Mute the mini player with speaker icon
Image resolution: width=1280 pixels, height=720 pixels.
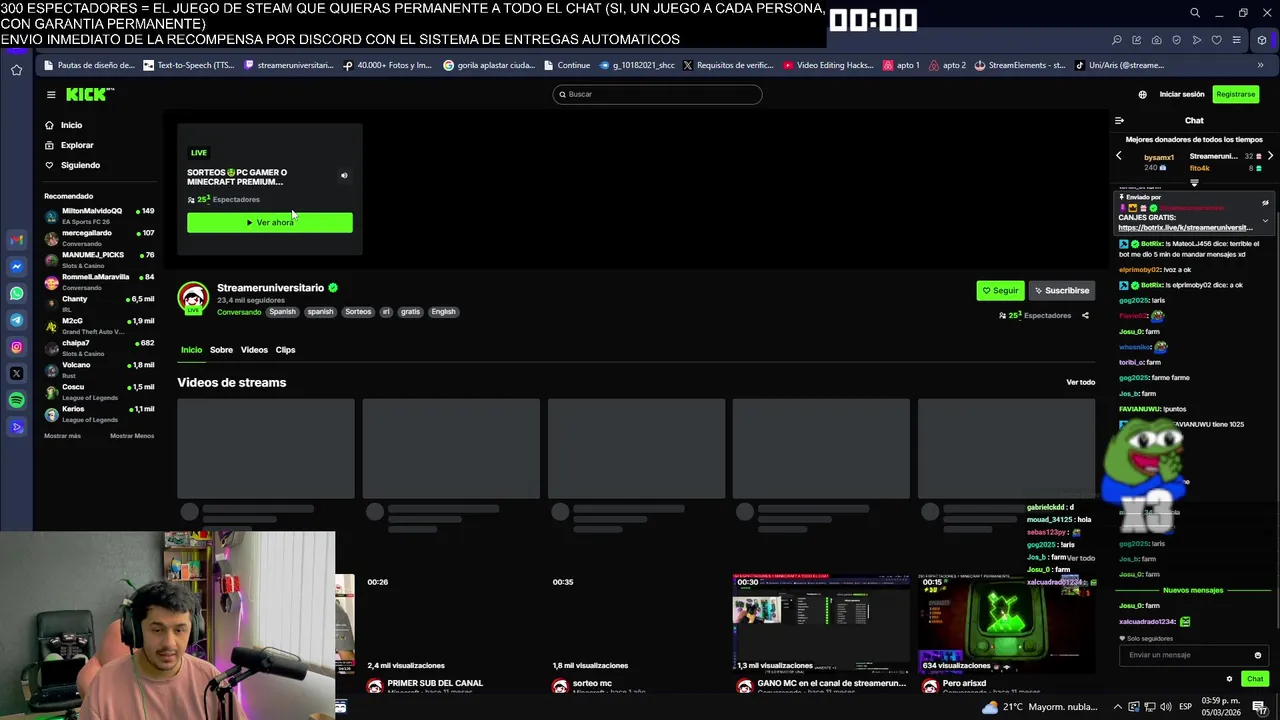click(x=344, y=176)
